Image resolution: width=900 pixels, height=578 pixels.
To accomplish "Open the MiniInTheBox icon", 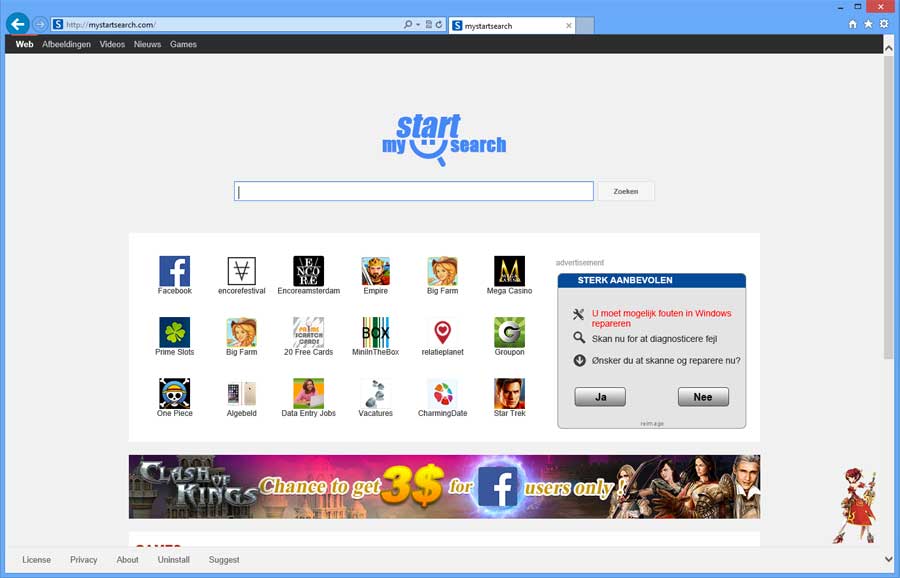I will point(375,332).
